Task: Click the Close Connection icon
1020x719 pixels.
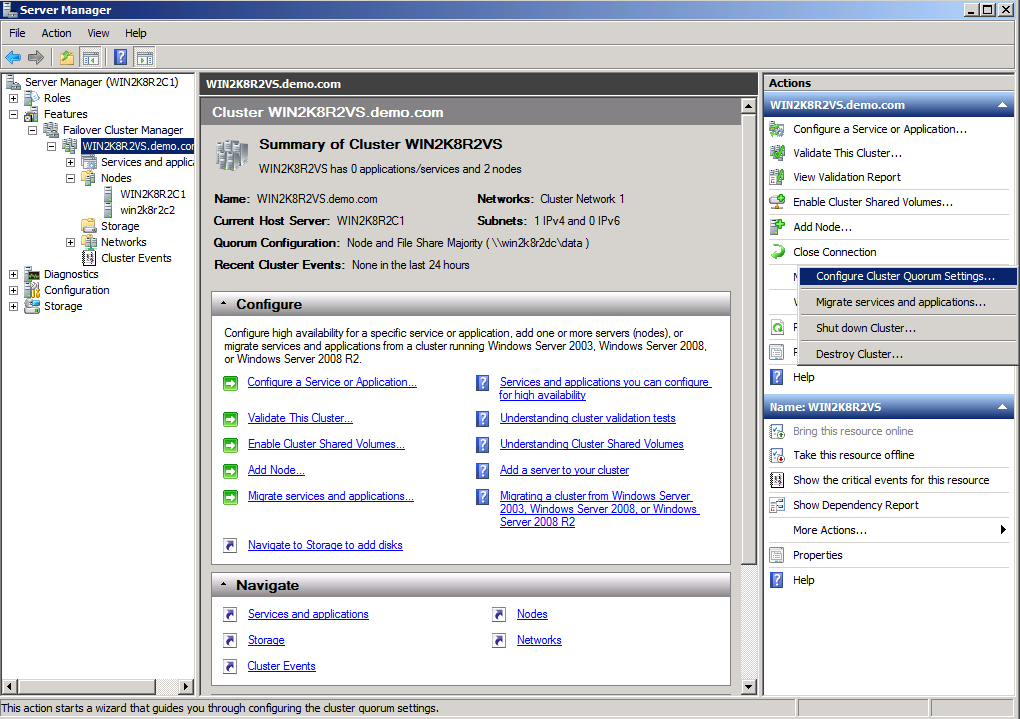Action: tap(778, 251)
